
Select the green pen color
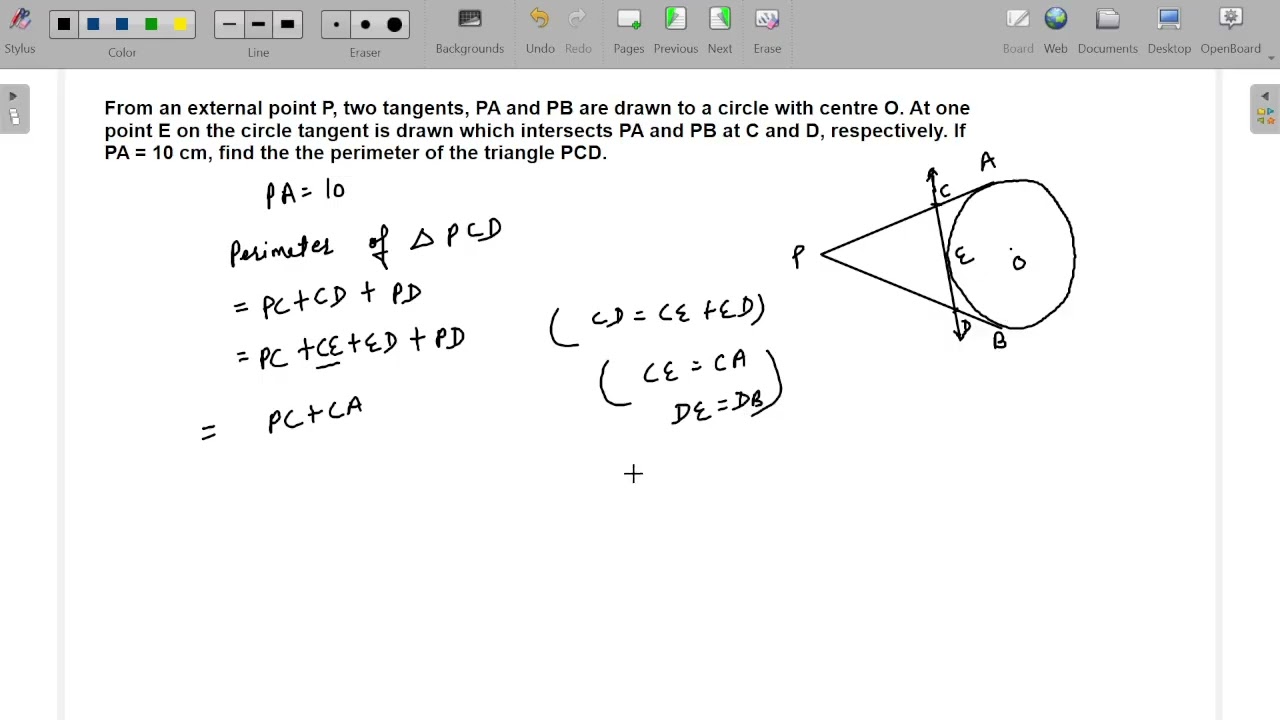(151, 24)
